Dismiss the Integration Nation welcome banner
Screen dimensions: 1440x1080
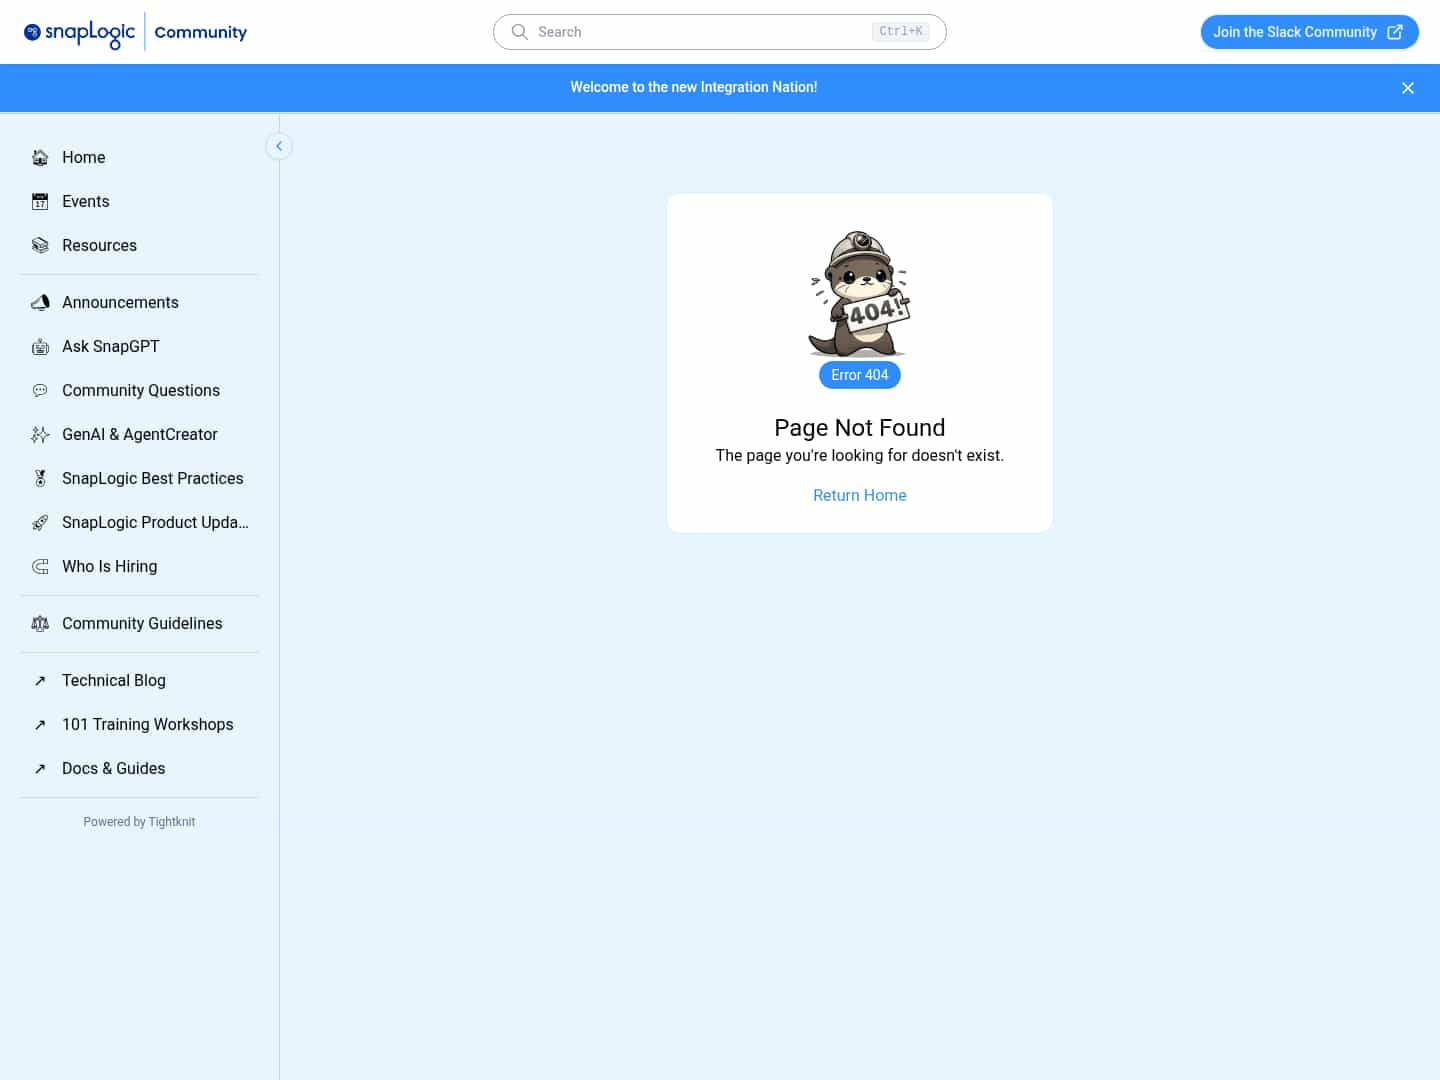1408,88
